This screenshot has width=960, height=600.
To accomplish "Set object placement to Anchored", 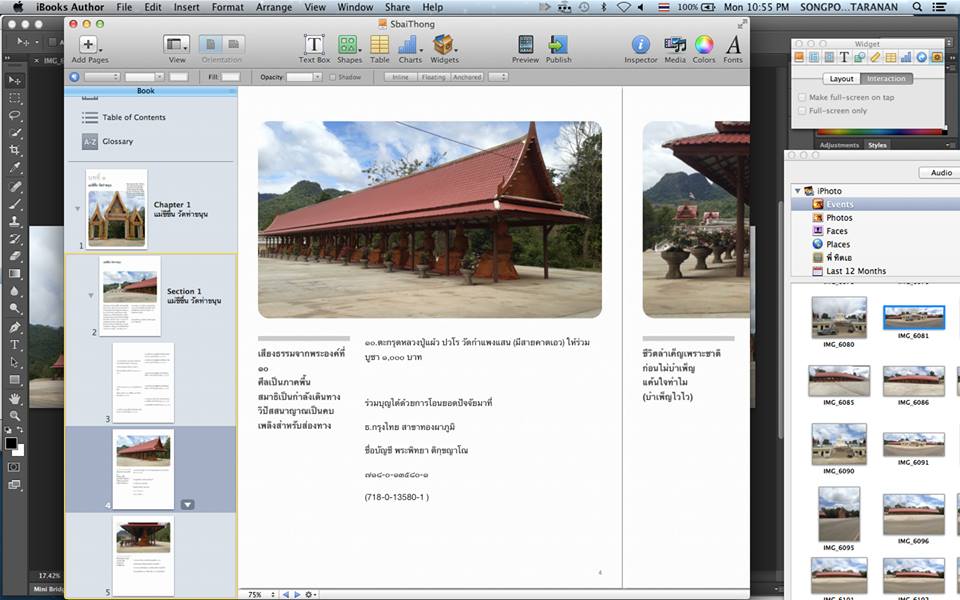I will 467,77.
